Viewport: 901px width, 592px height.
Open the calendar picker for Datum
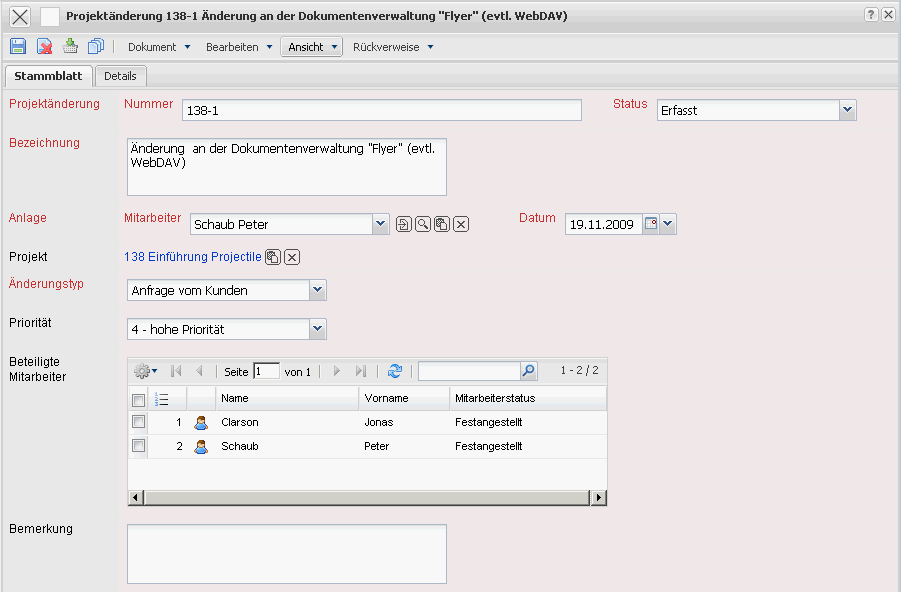click(x=651, y=224)
